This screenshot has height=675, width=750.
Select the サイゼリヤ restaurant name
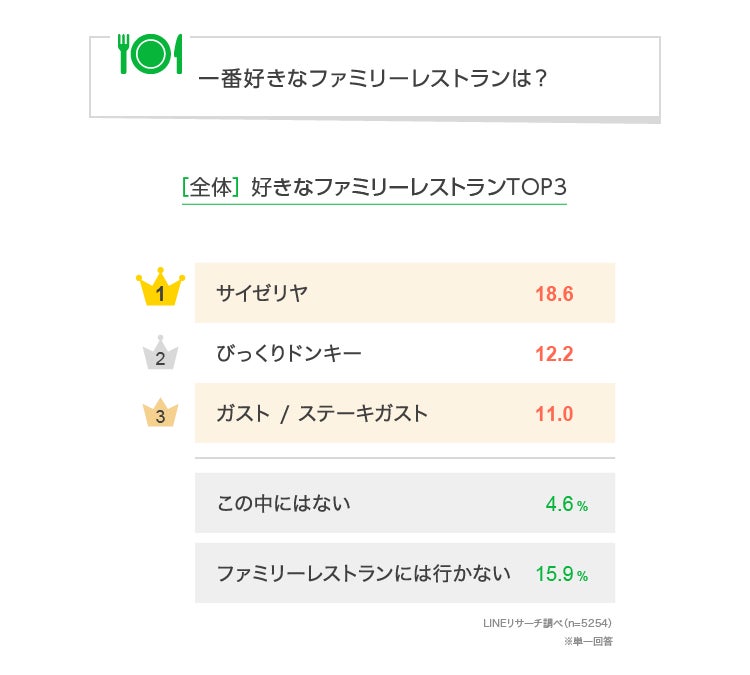(x=262, y=293)
